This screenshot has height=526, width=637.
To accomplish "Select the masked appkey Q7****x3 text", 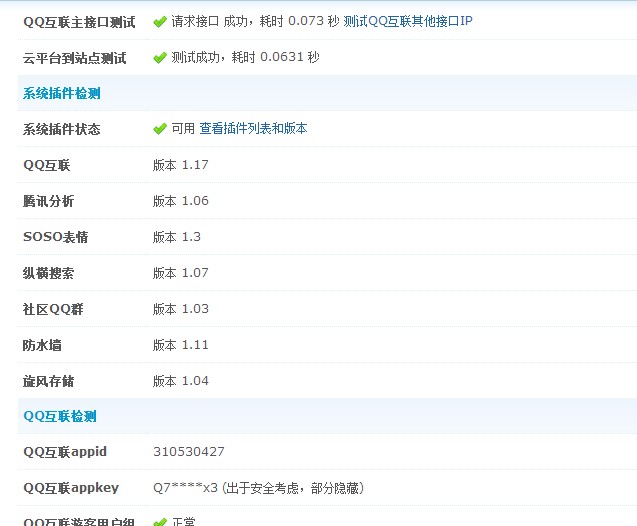I will (x=185, y=487).
